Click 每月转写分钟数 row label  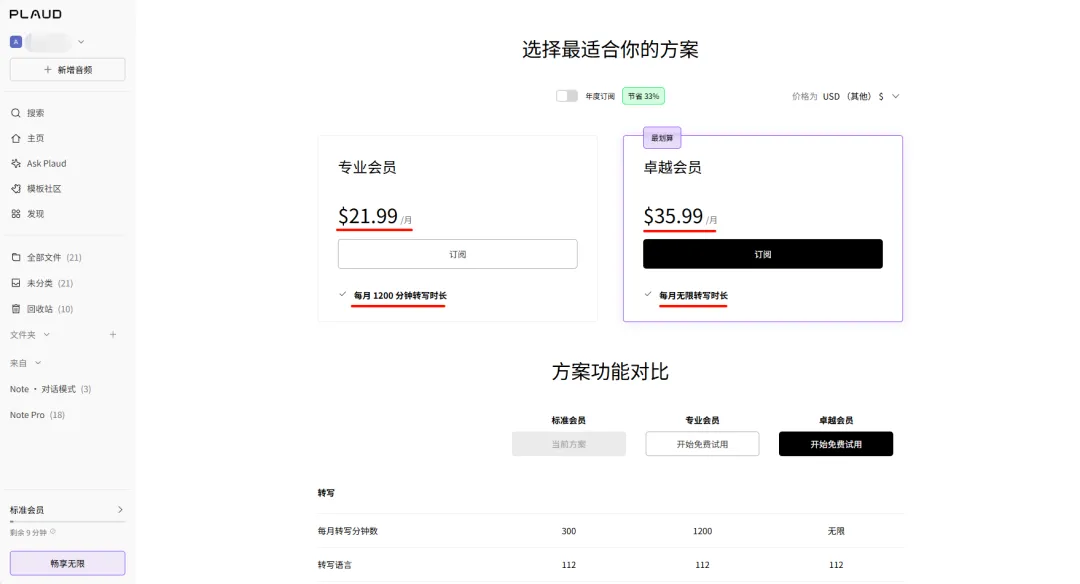pyautogui.click(x=348, y=531)
